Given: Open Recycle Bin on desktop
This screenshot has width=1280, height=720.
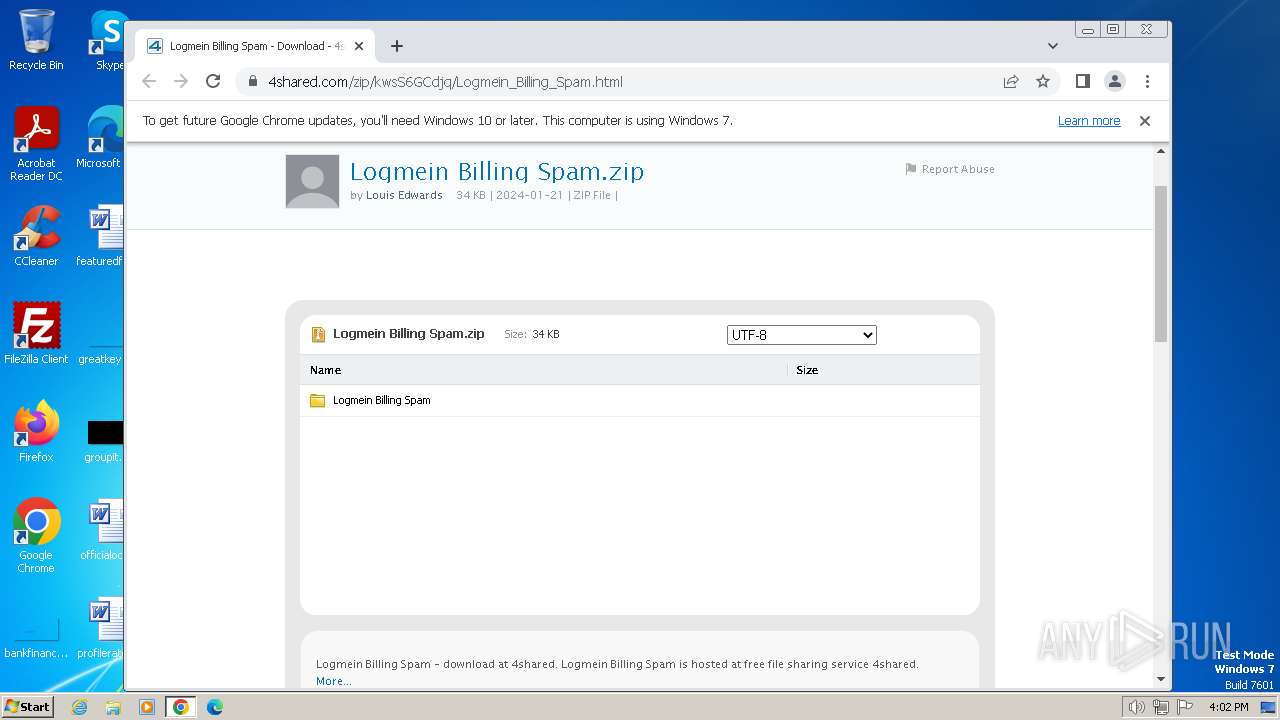Looking at the screenshot, I should click(36, 40).
